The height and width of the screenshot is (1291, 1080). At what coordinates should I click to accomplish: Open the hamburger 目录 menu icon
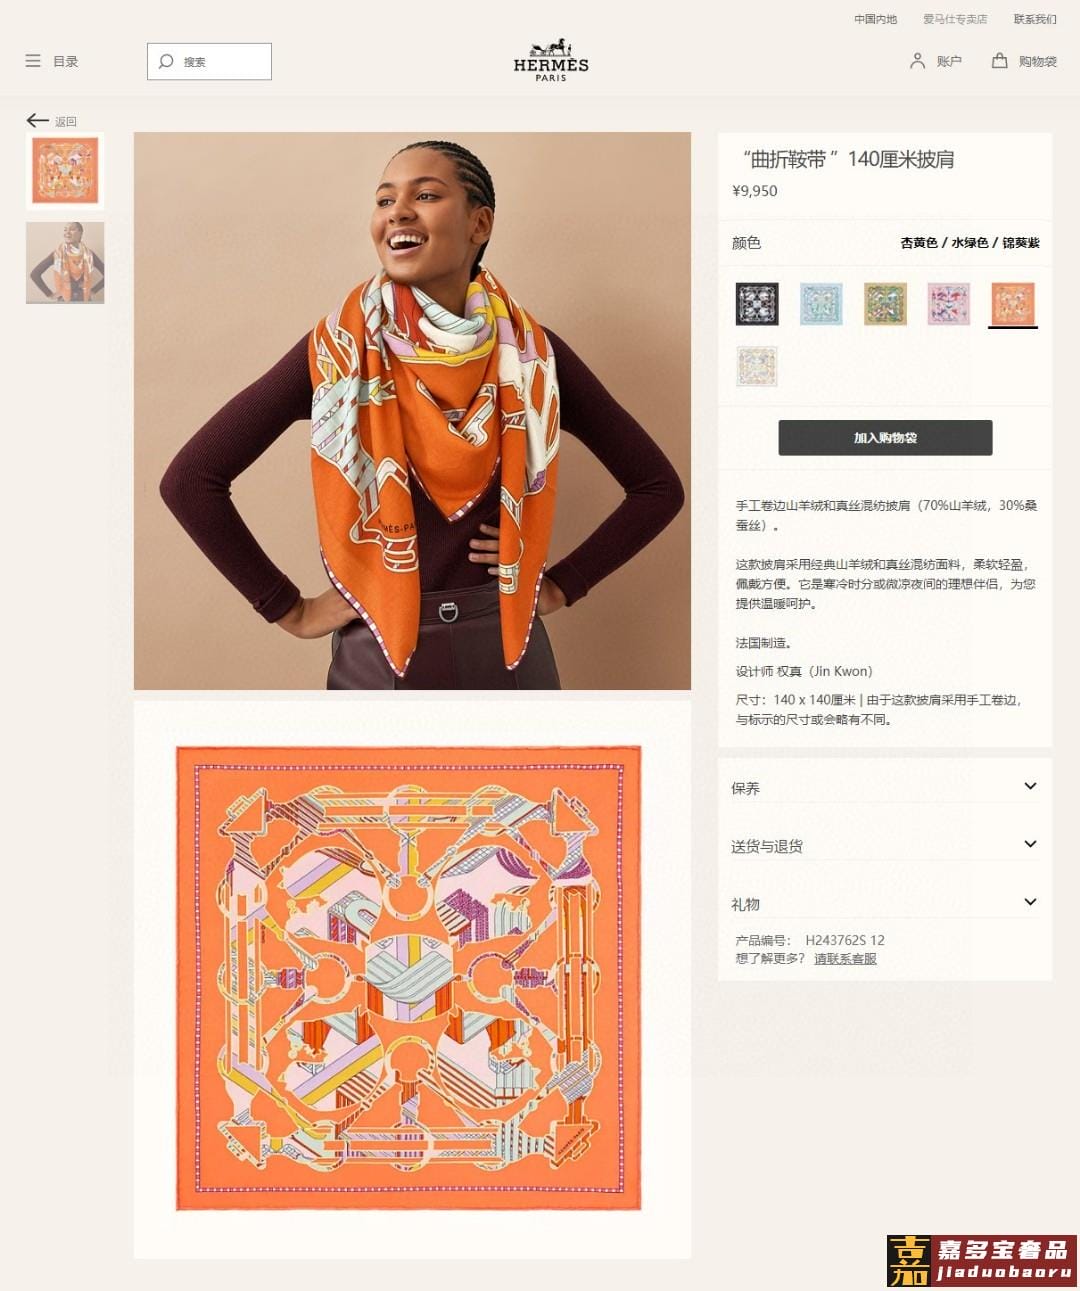point(33,61)
